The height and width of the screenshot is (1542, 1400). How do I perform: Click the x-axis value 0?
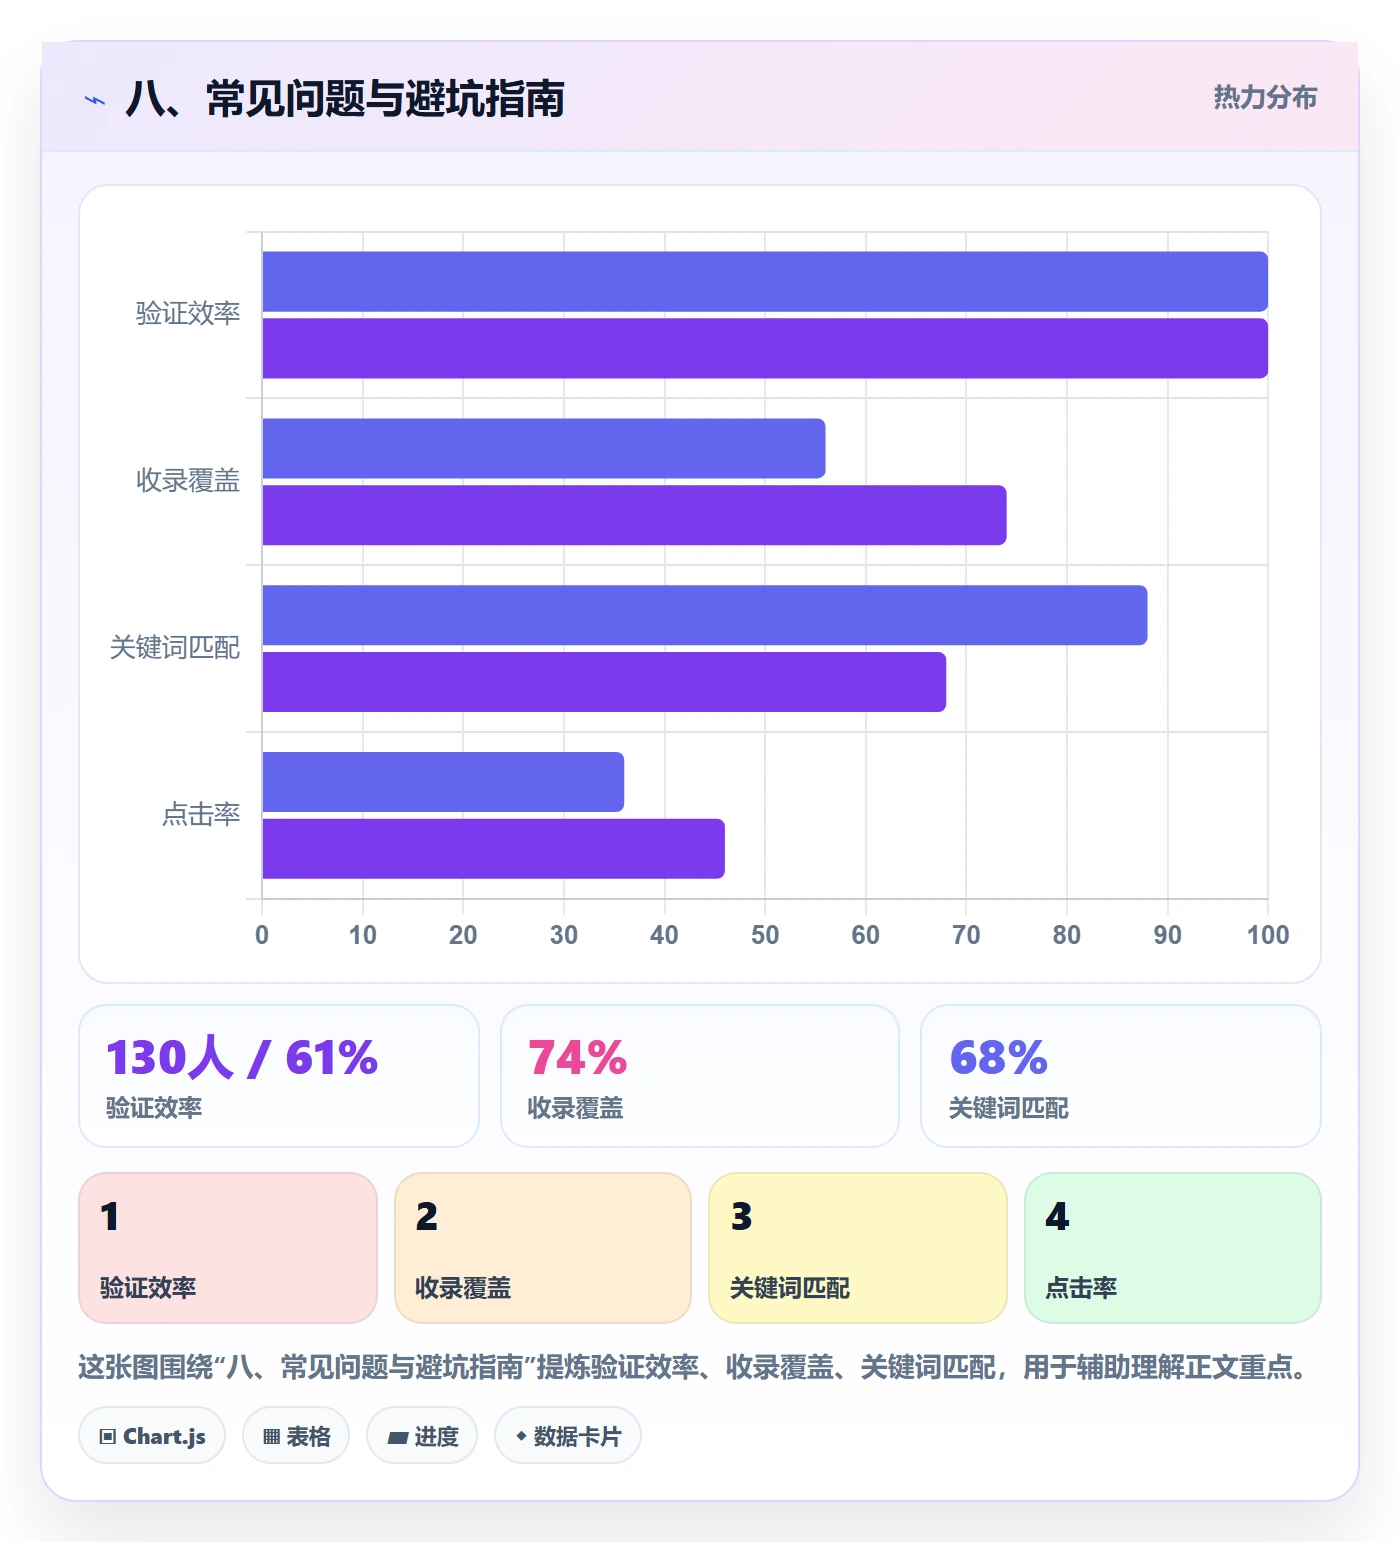262,935
